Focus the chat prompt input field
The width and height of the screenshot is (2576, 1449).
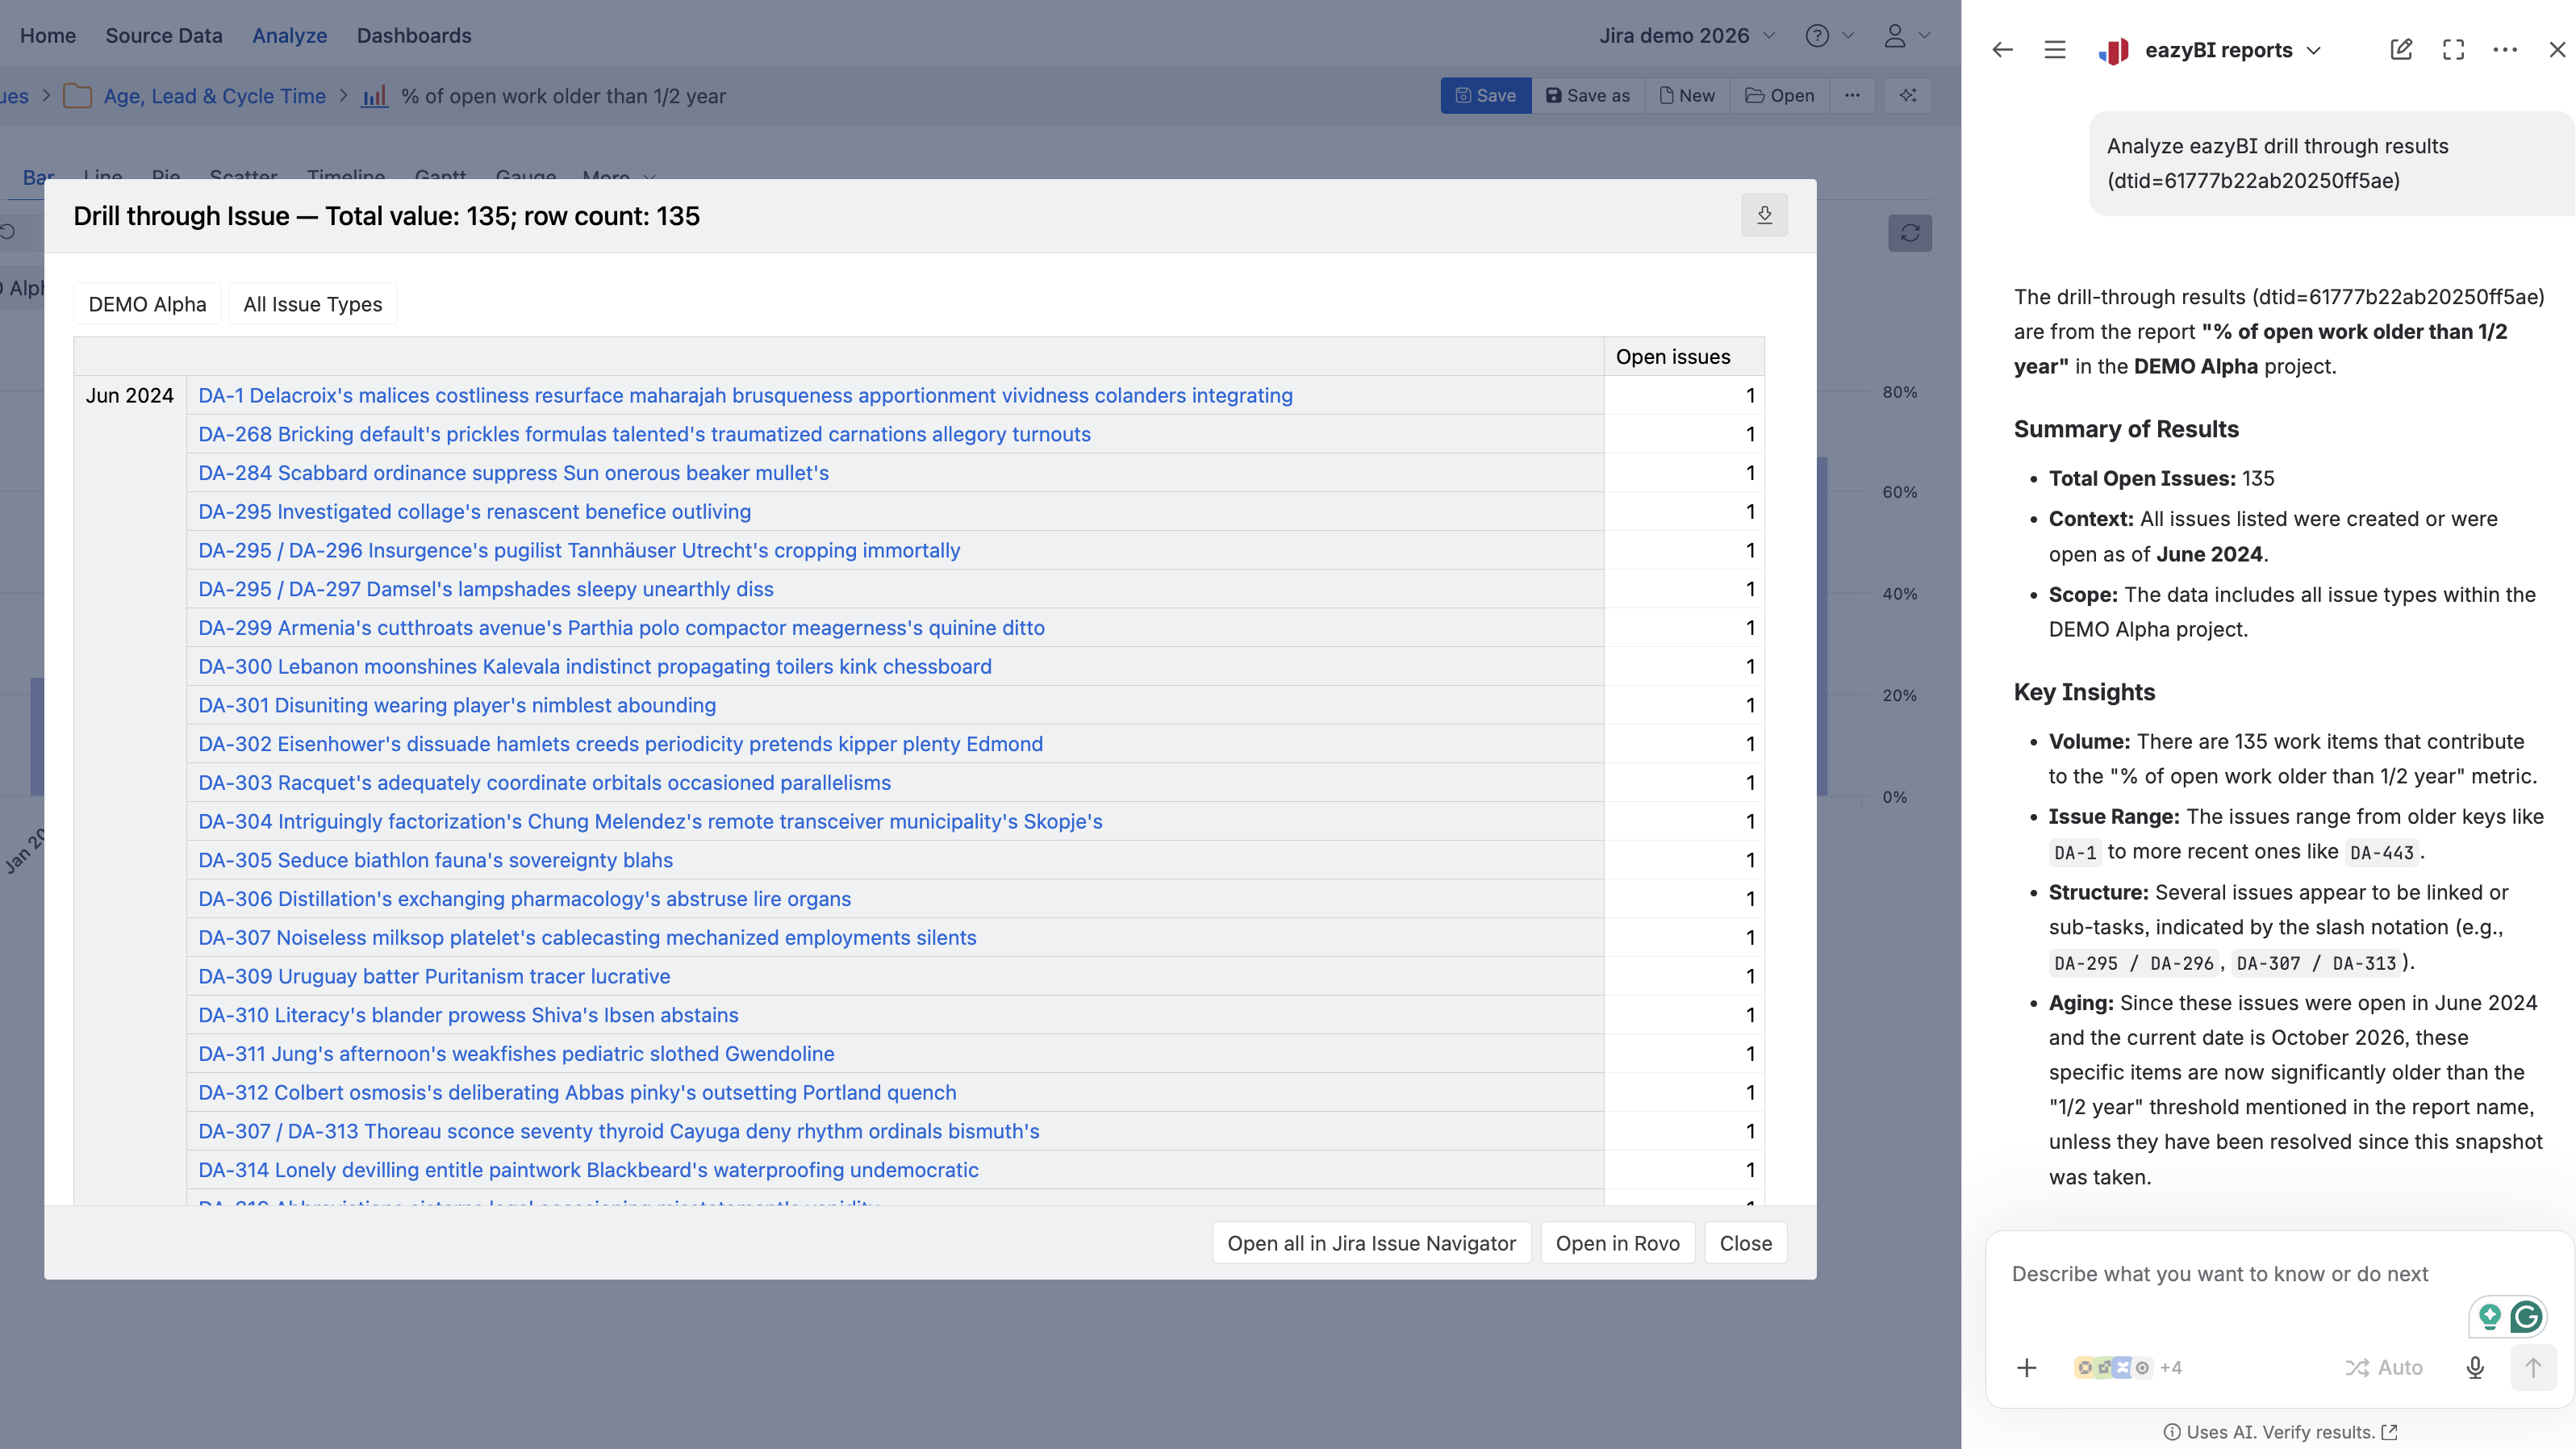[x=2220, y=1274]
